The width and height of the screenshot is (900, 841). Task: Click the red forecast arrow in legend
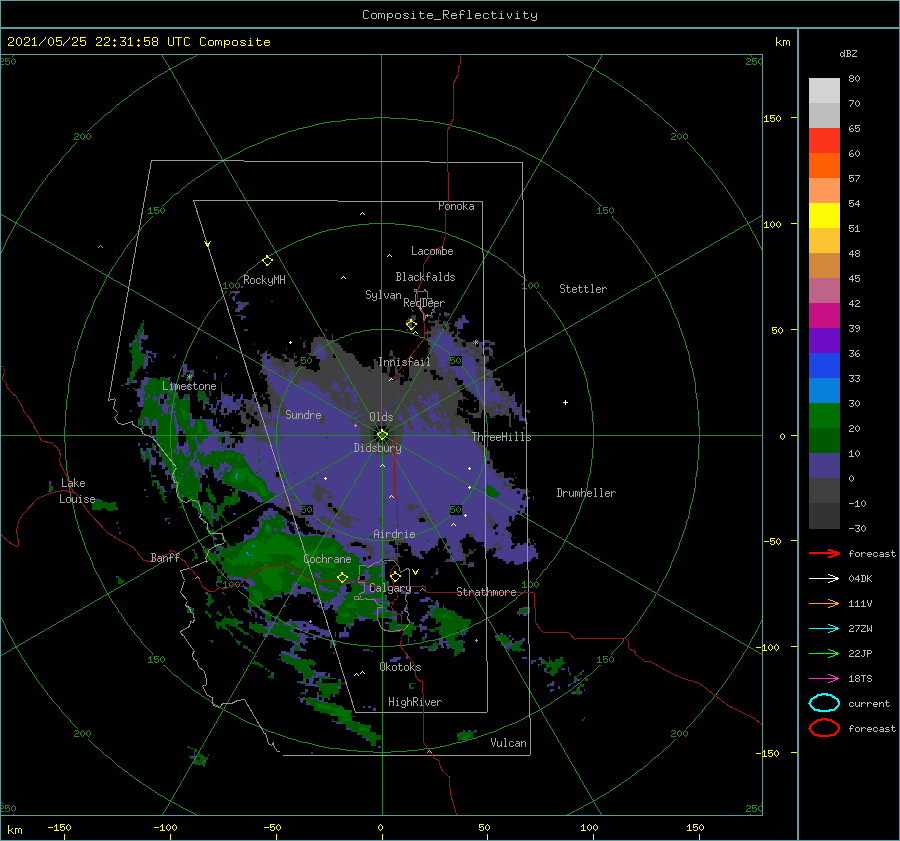click(x=824, y=553)
